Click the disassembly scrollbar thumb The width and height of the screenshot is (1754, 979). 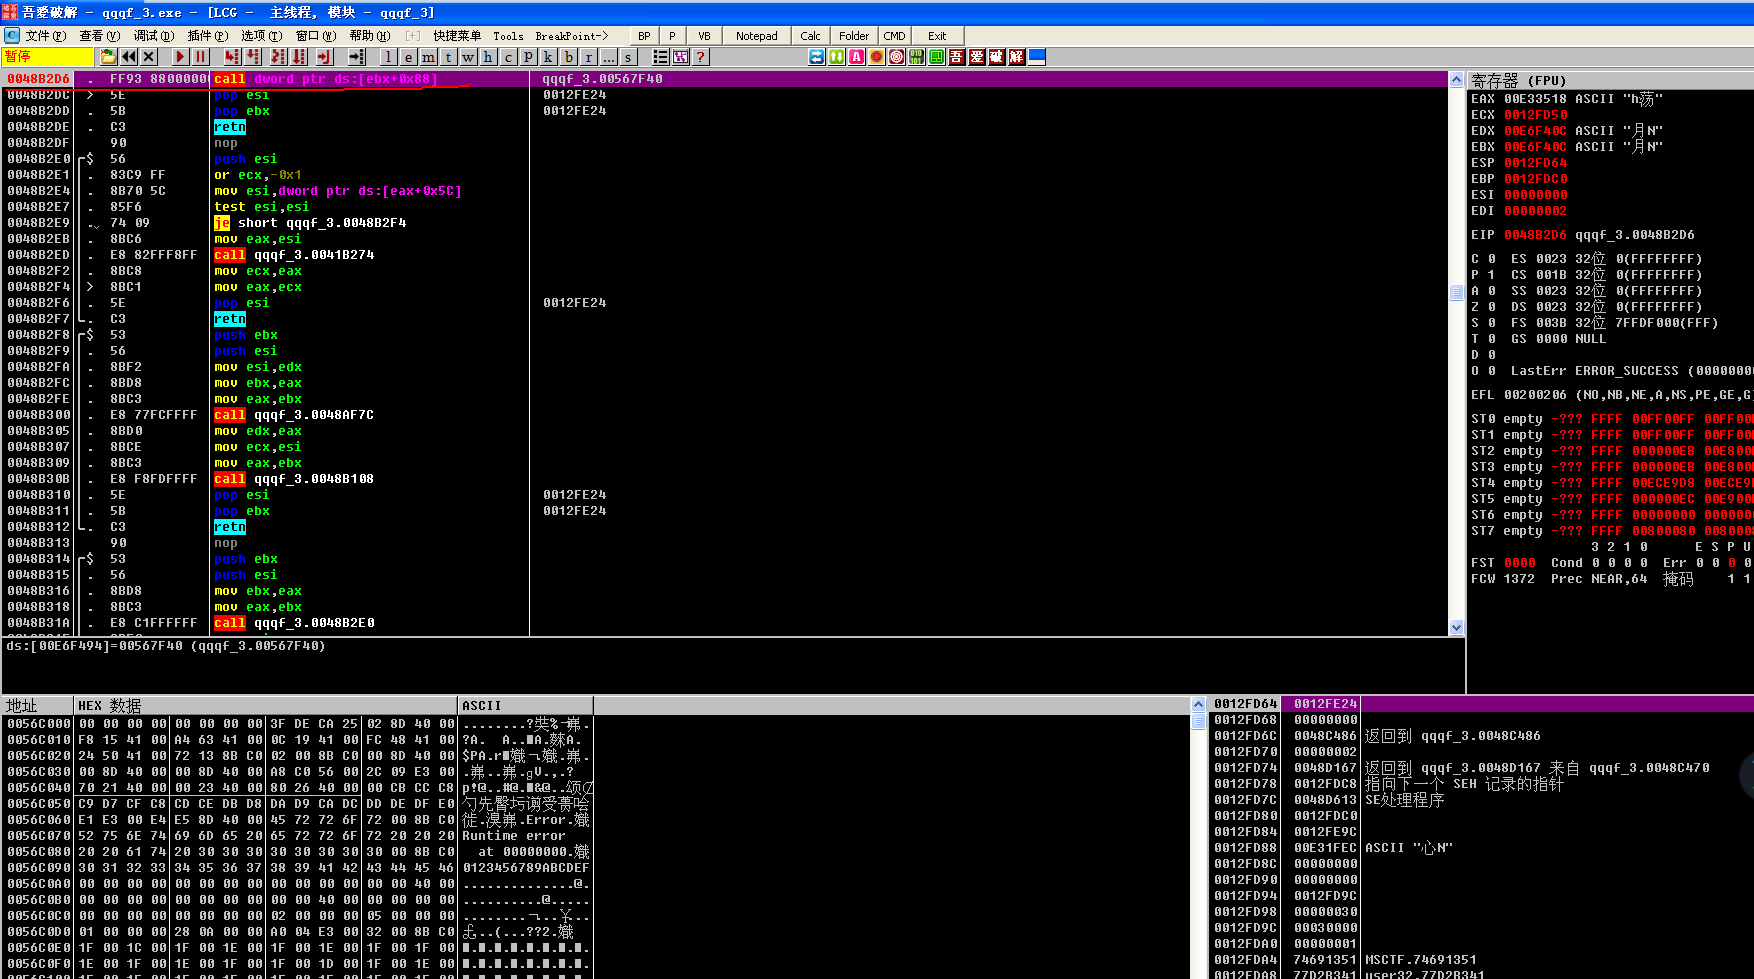[x=1456, y=292]
